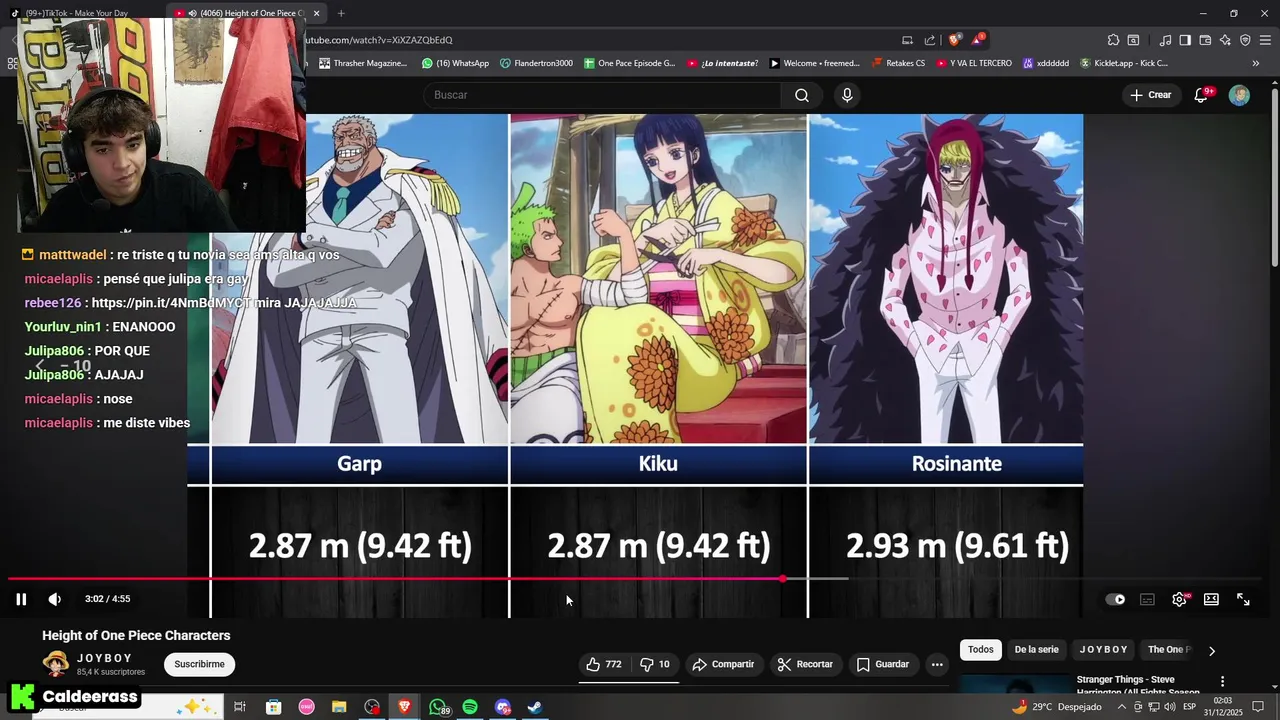Open the Brave Shields lion icon
Screen dimensions: 1280x720
pos(955,40)
